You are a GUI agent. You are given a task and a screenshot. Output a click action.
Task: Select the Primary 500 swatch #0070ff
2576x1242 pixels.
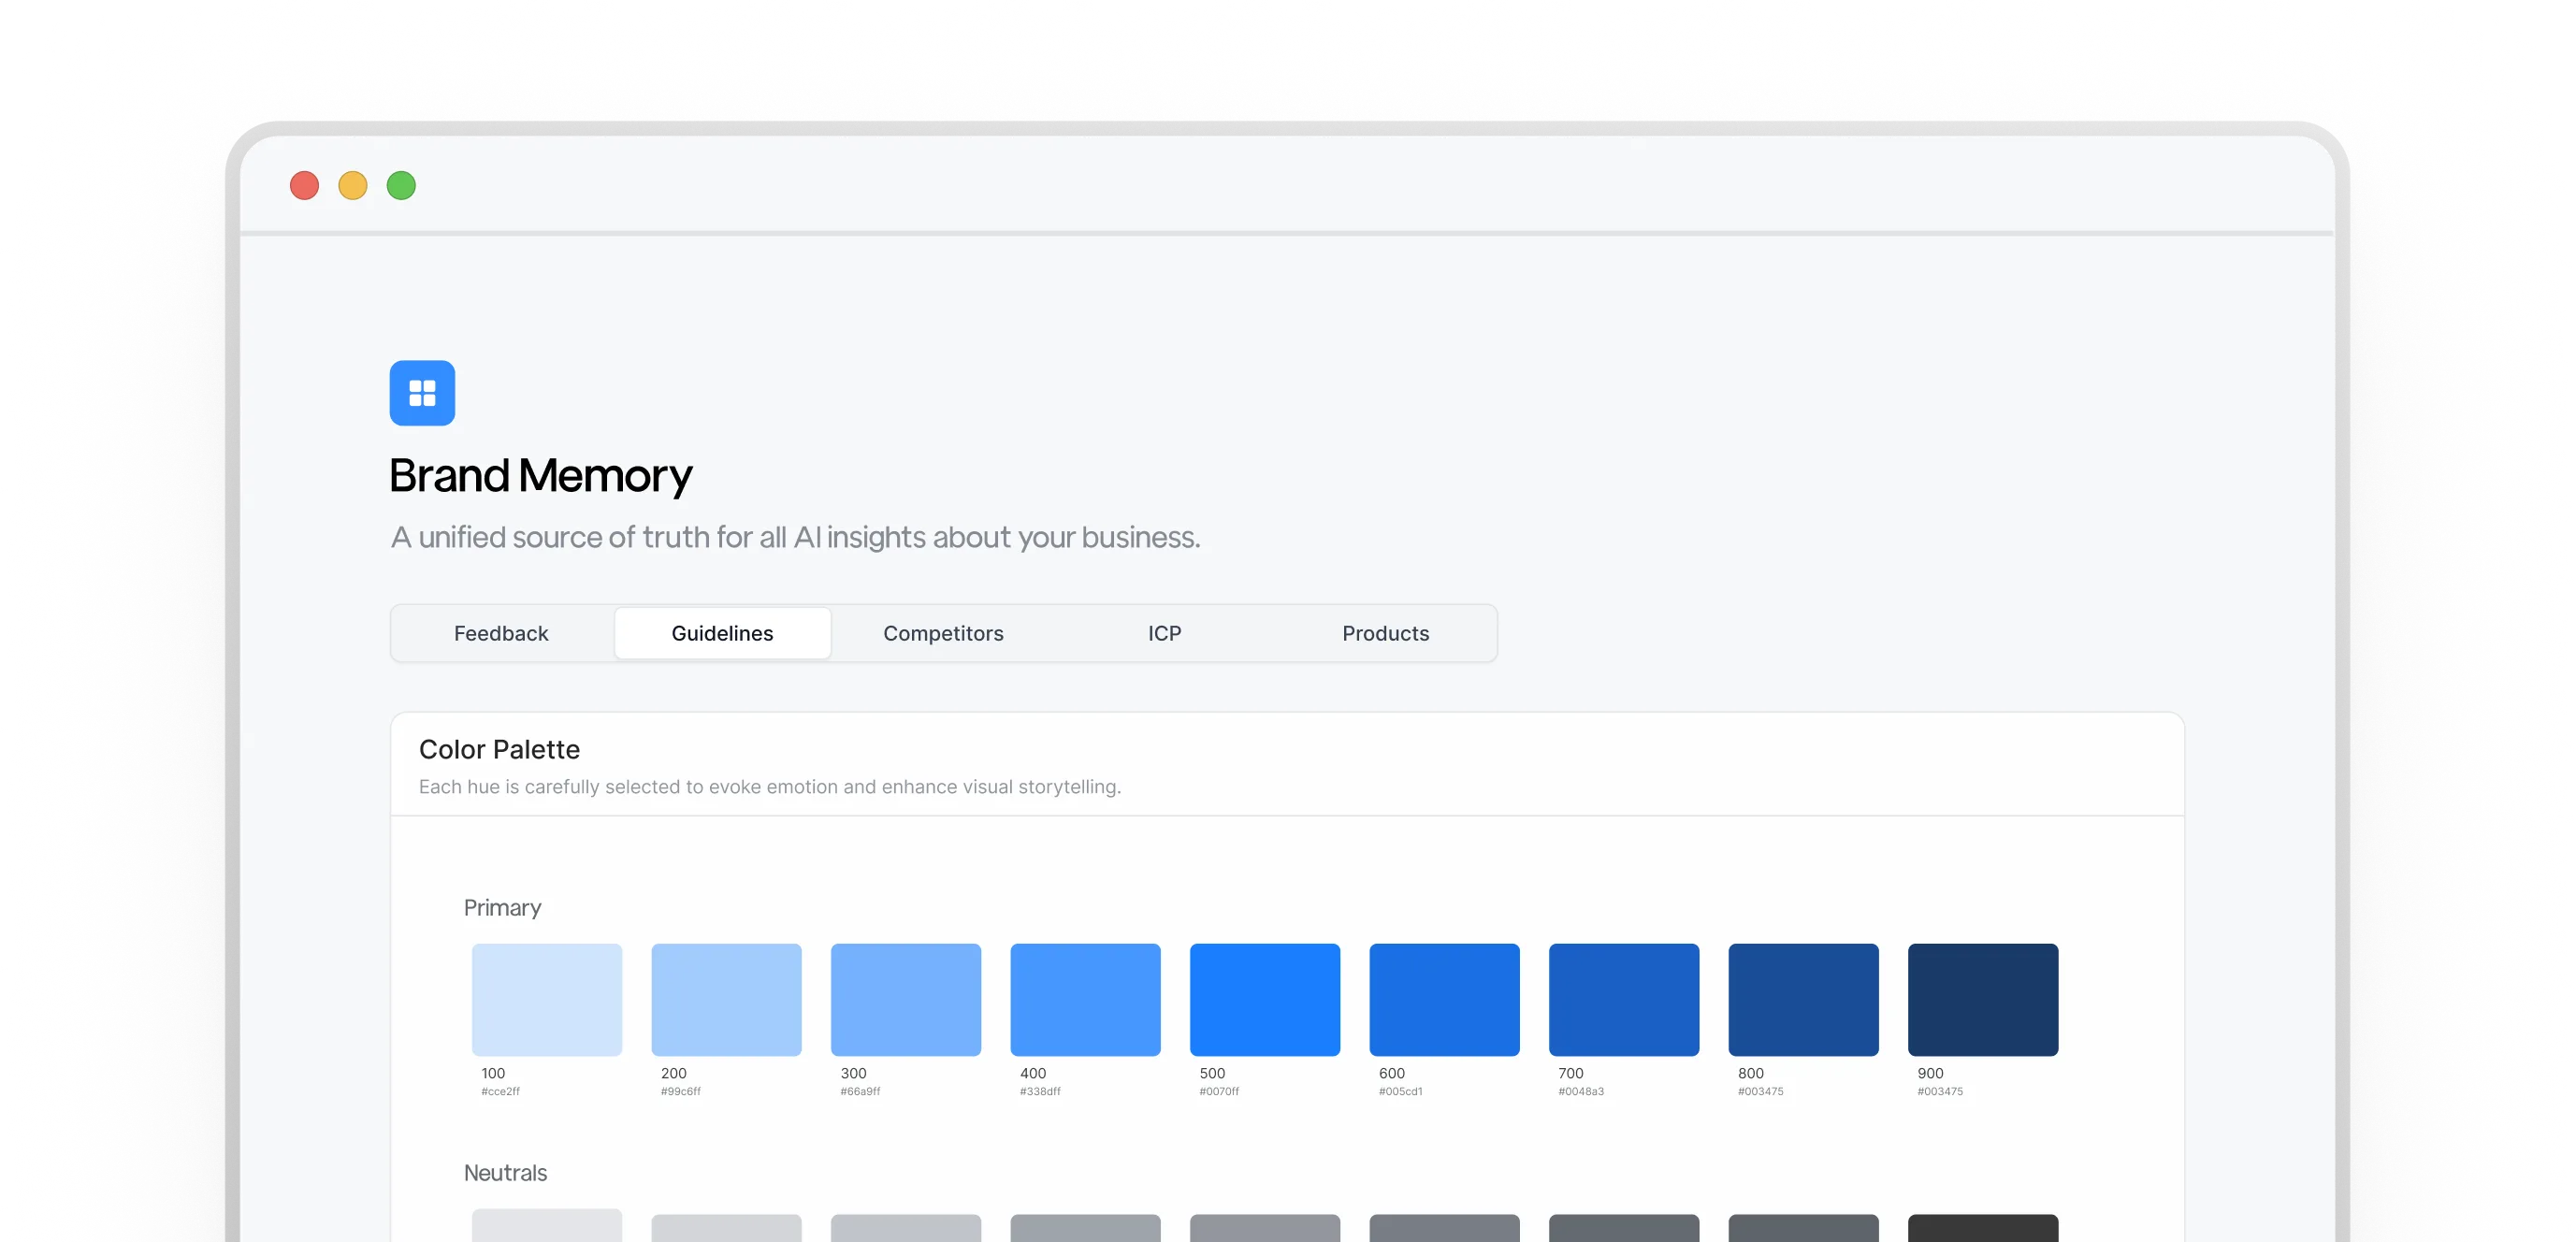(x=1265, y=999)
